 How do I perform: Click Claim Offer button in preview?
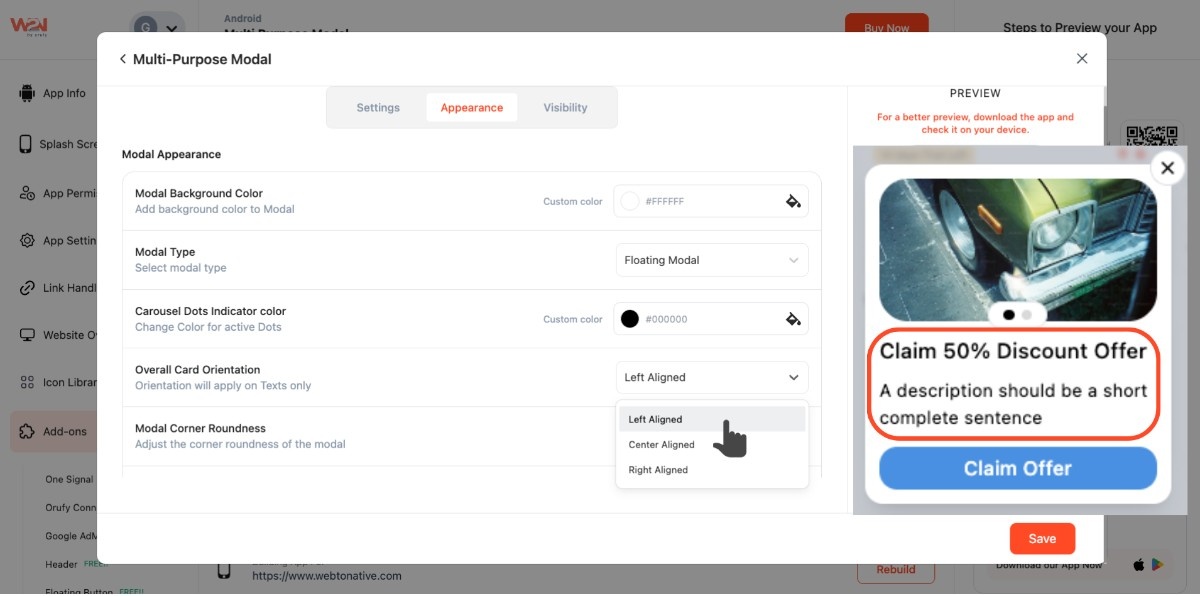pos(1017,469)
